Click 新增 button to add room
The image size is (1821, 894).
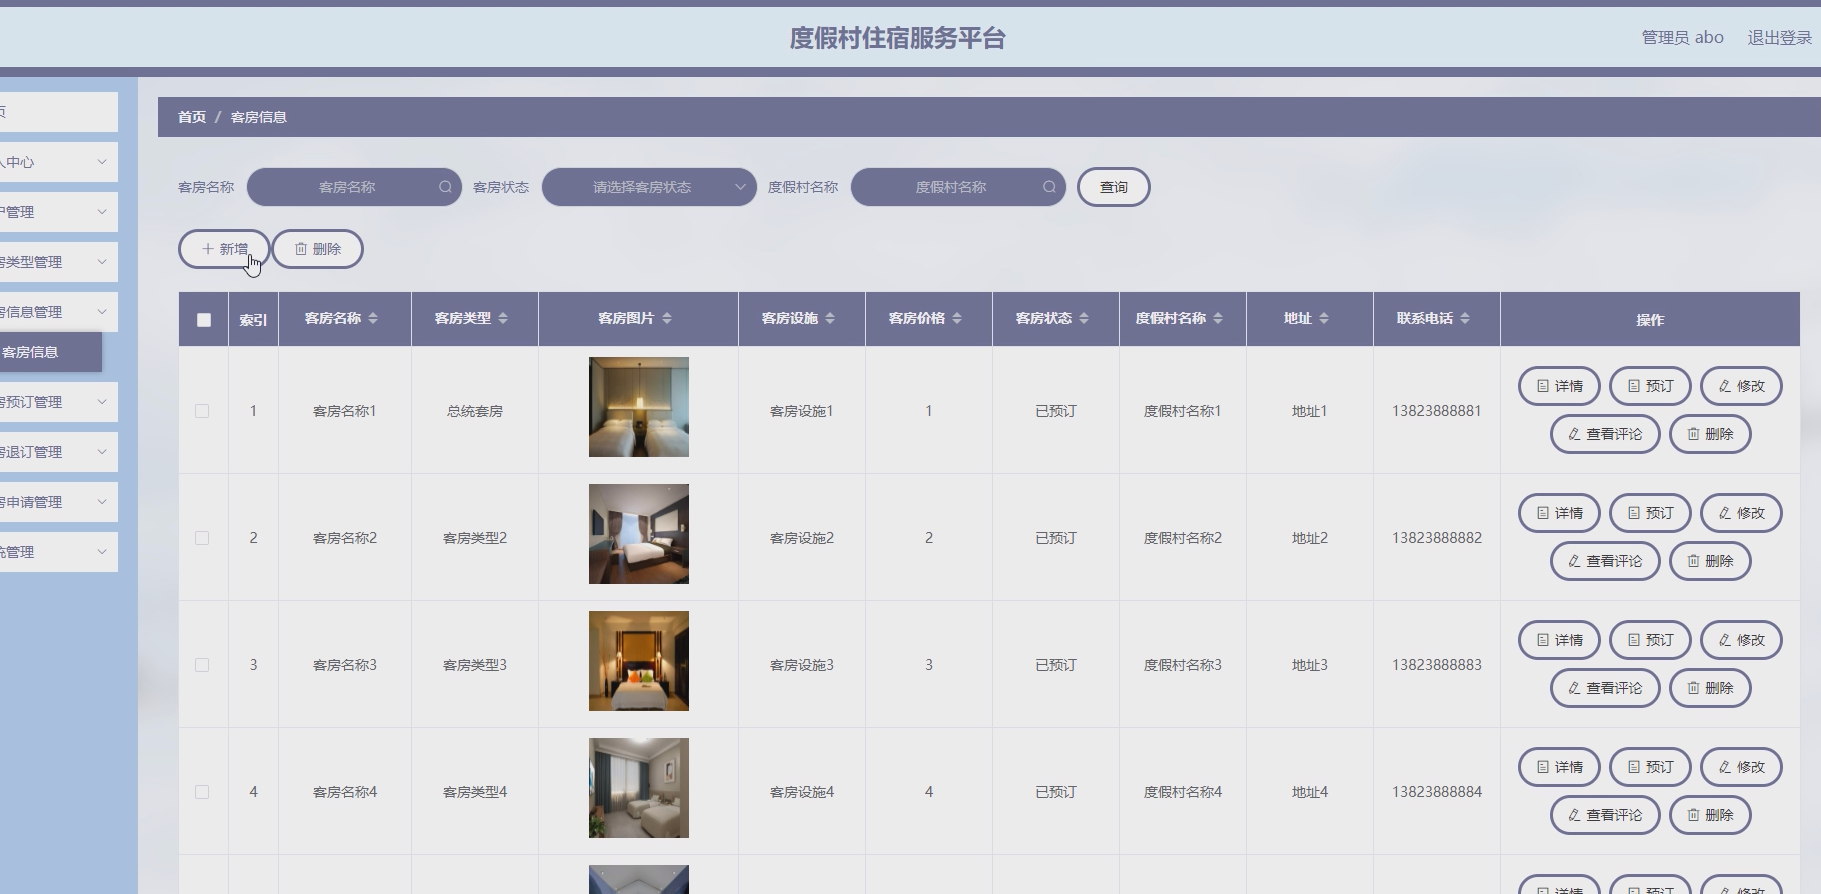point(224,249)
